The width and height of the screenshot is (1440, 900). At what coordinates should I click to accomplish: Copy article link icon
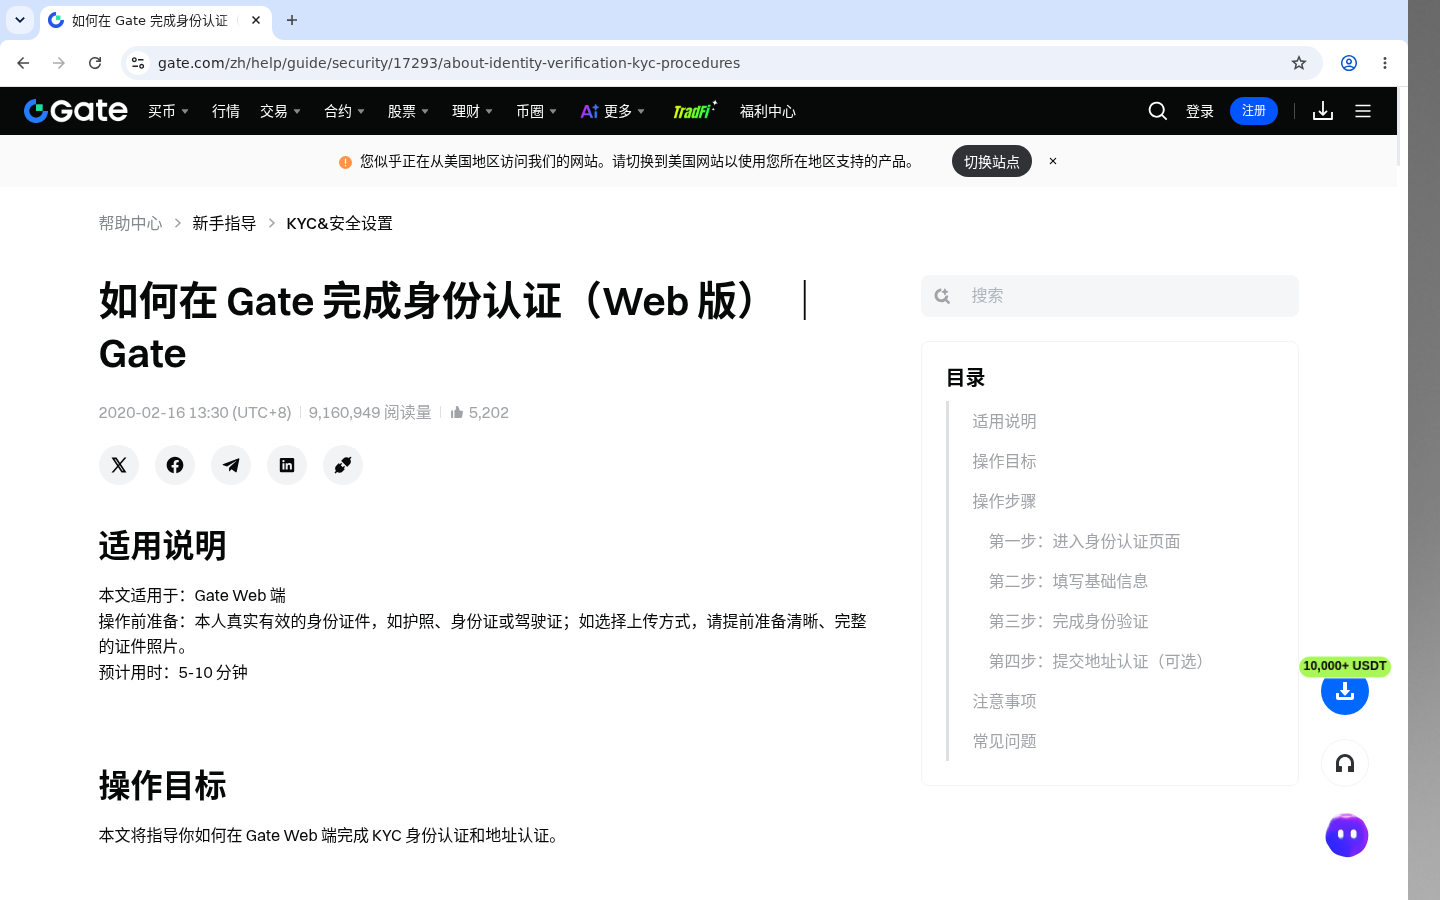pyautogui.click(x=343, y=465)
